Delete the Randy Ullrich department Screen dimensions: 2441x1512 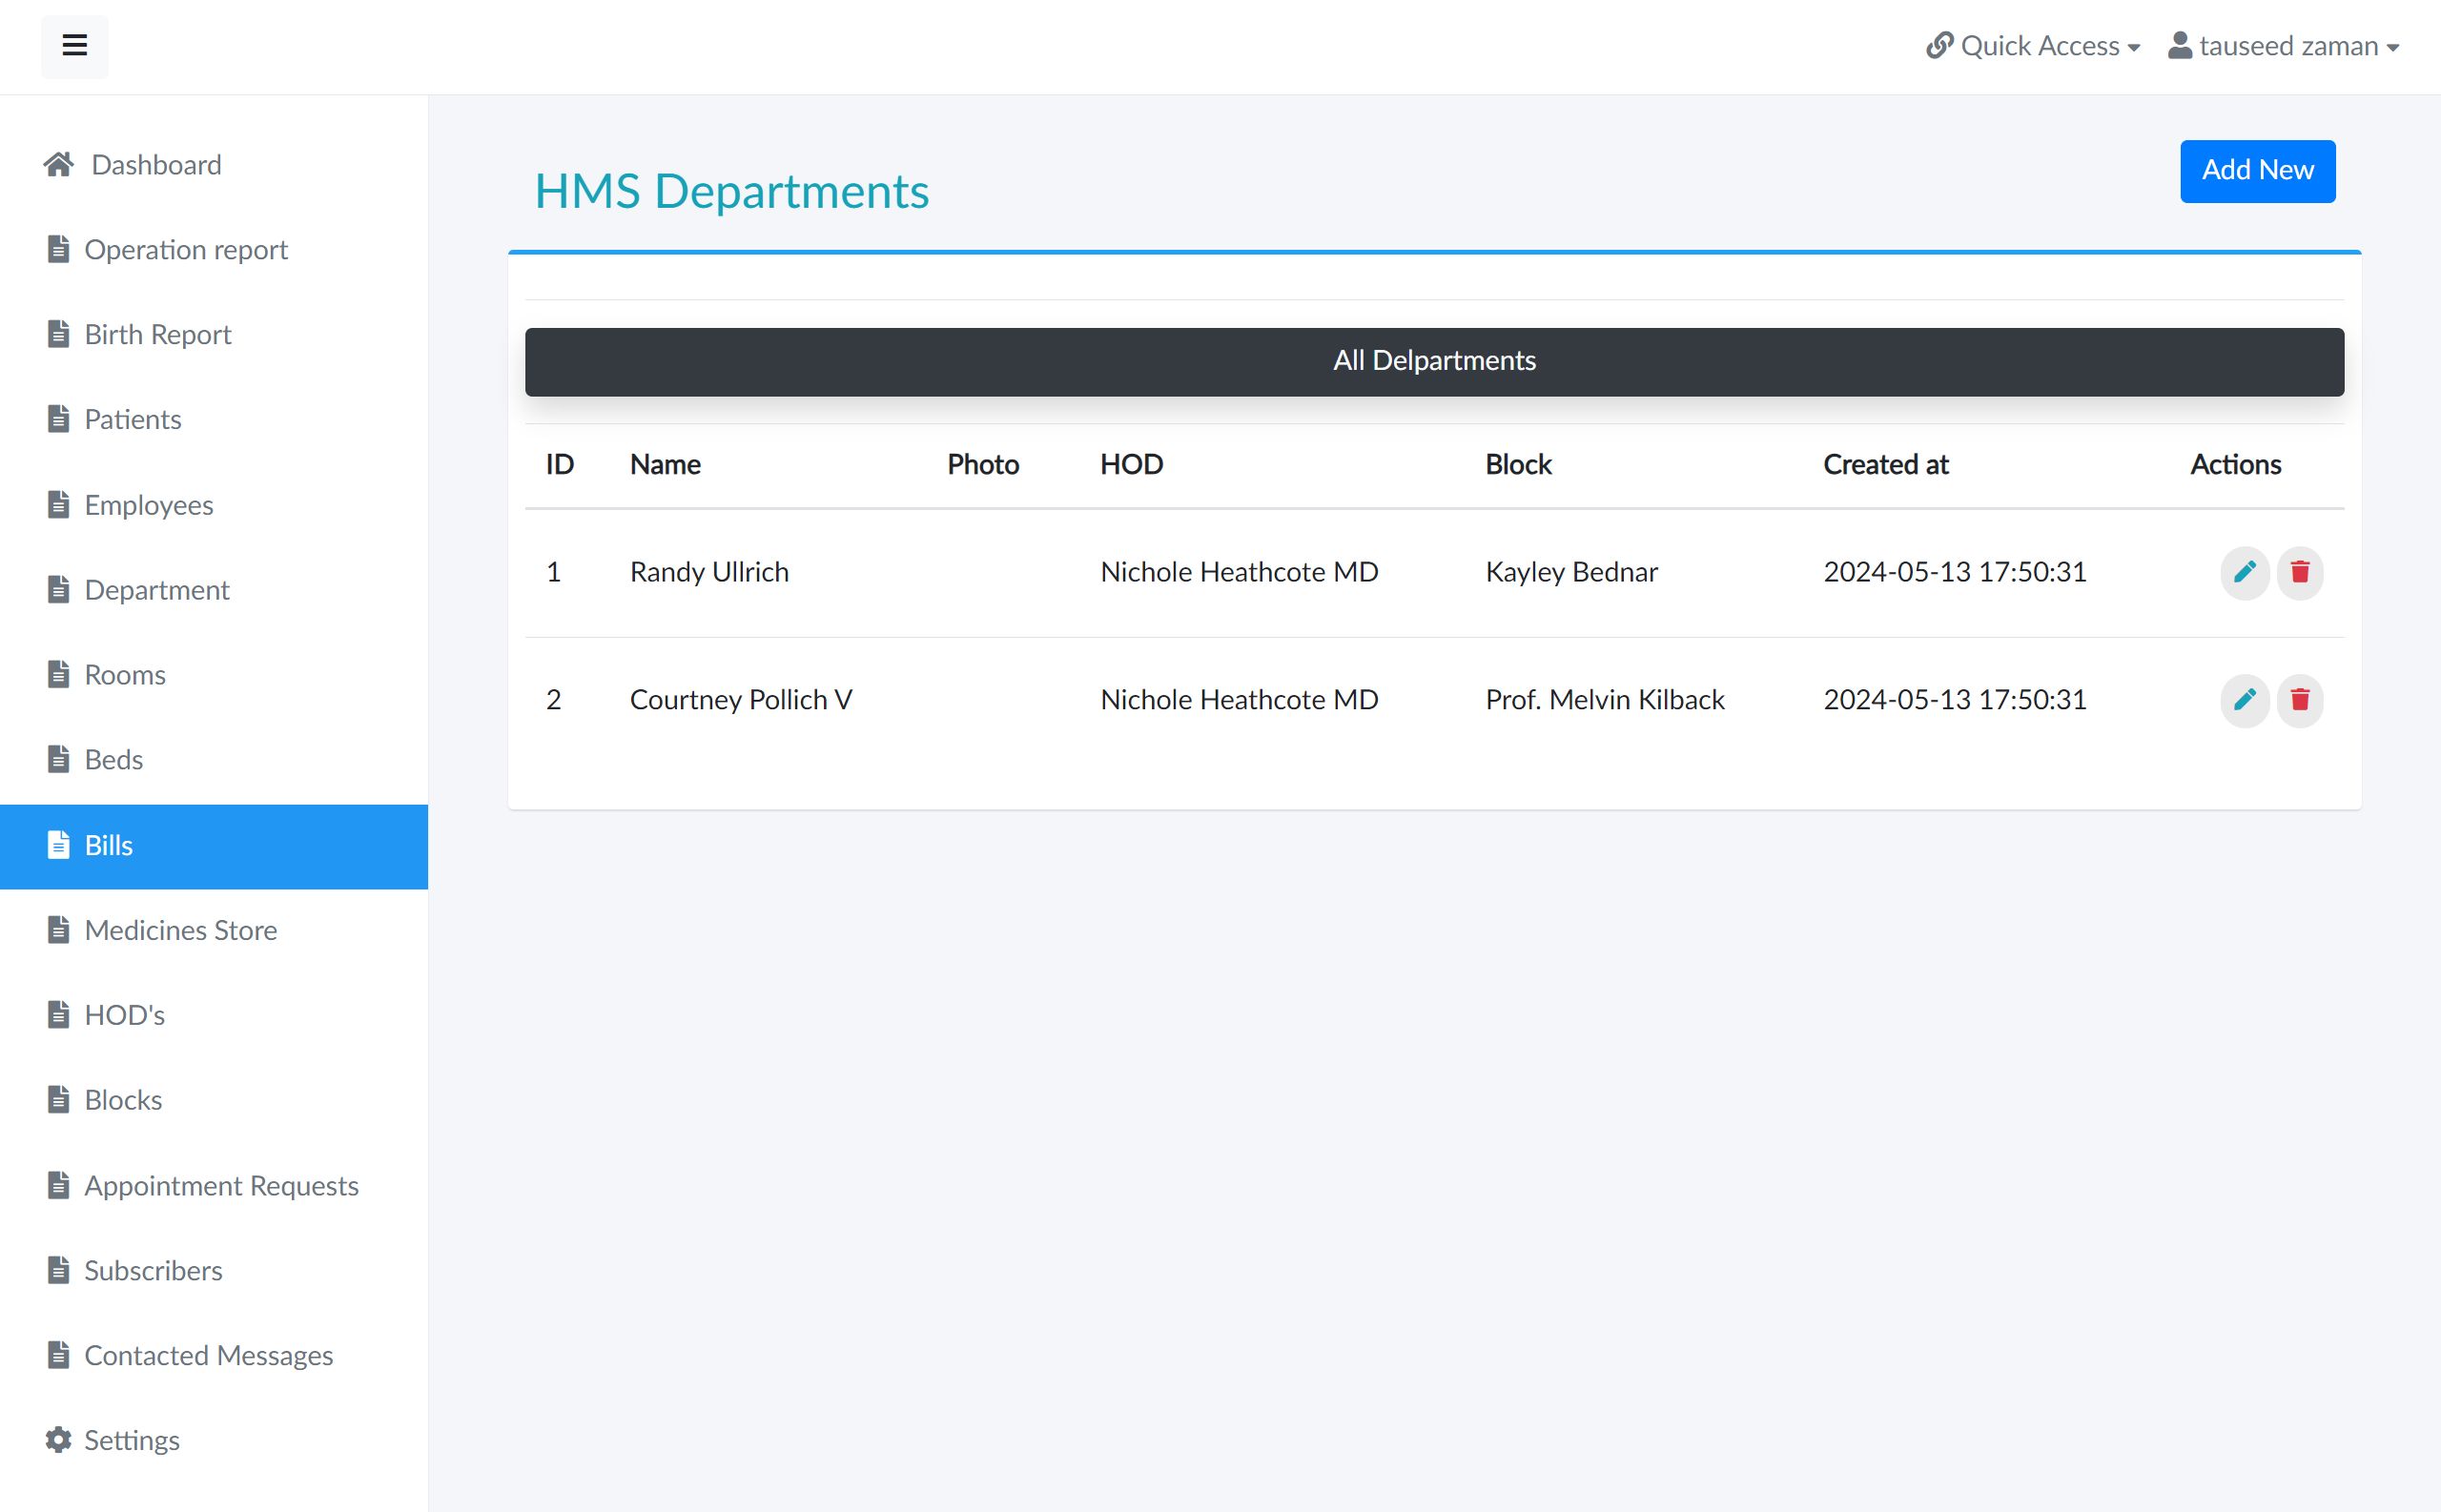tap(2299, 572)
